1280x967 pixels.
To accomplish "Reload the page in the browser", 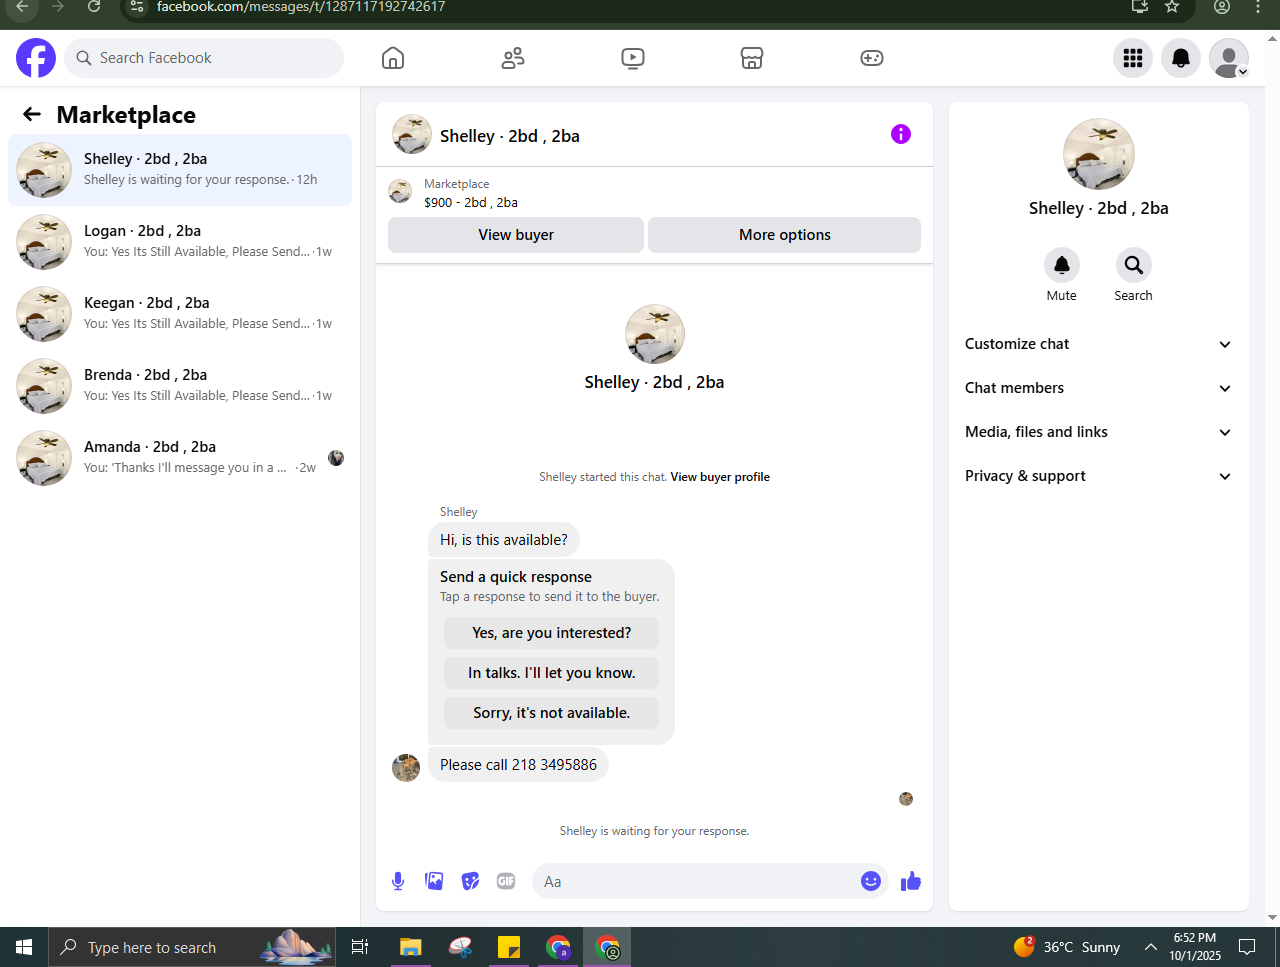I will [x=94, y=6].
